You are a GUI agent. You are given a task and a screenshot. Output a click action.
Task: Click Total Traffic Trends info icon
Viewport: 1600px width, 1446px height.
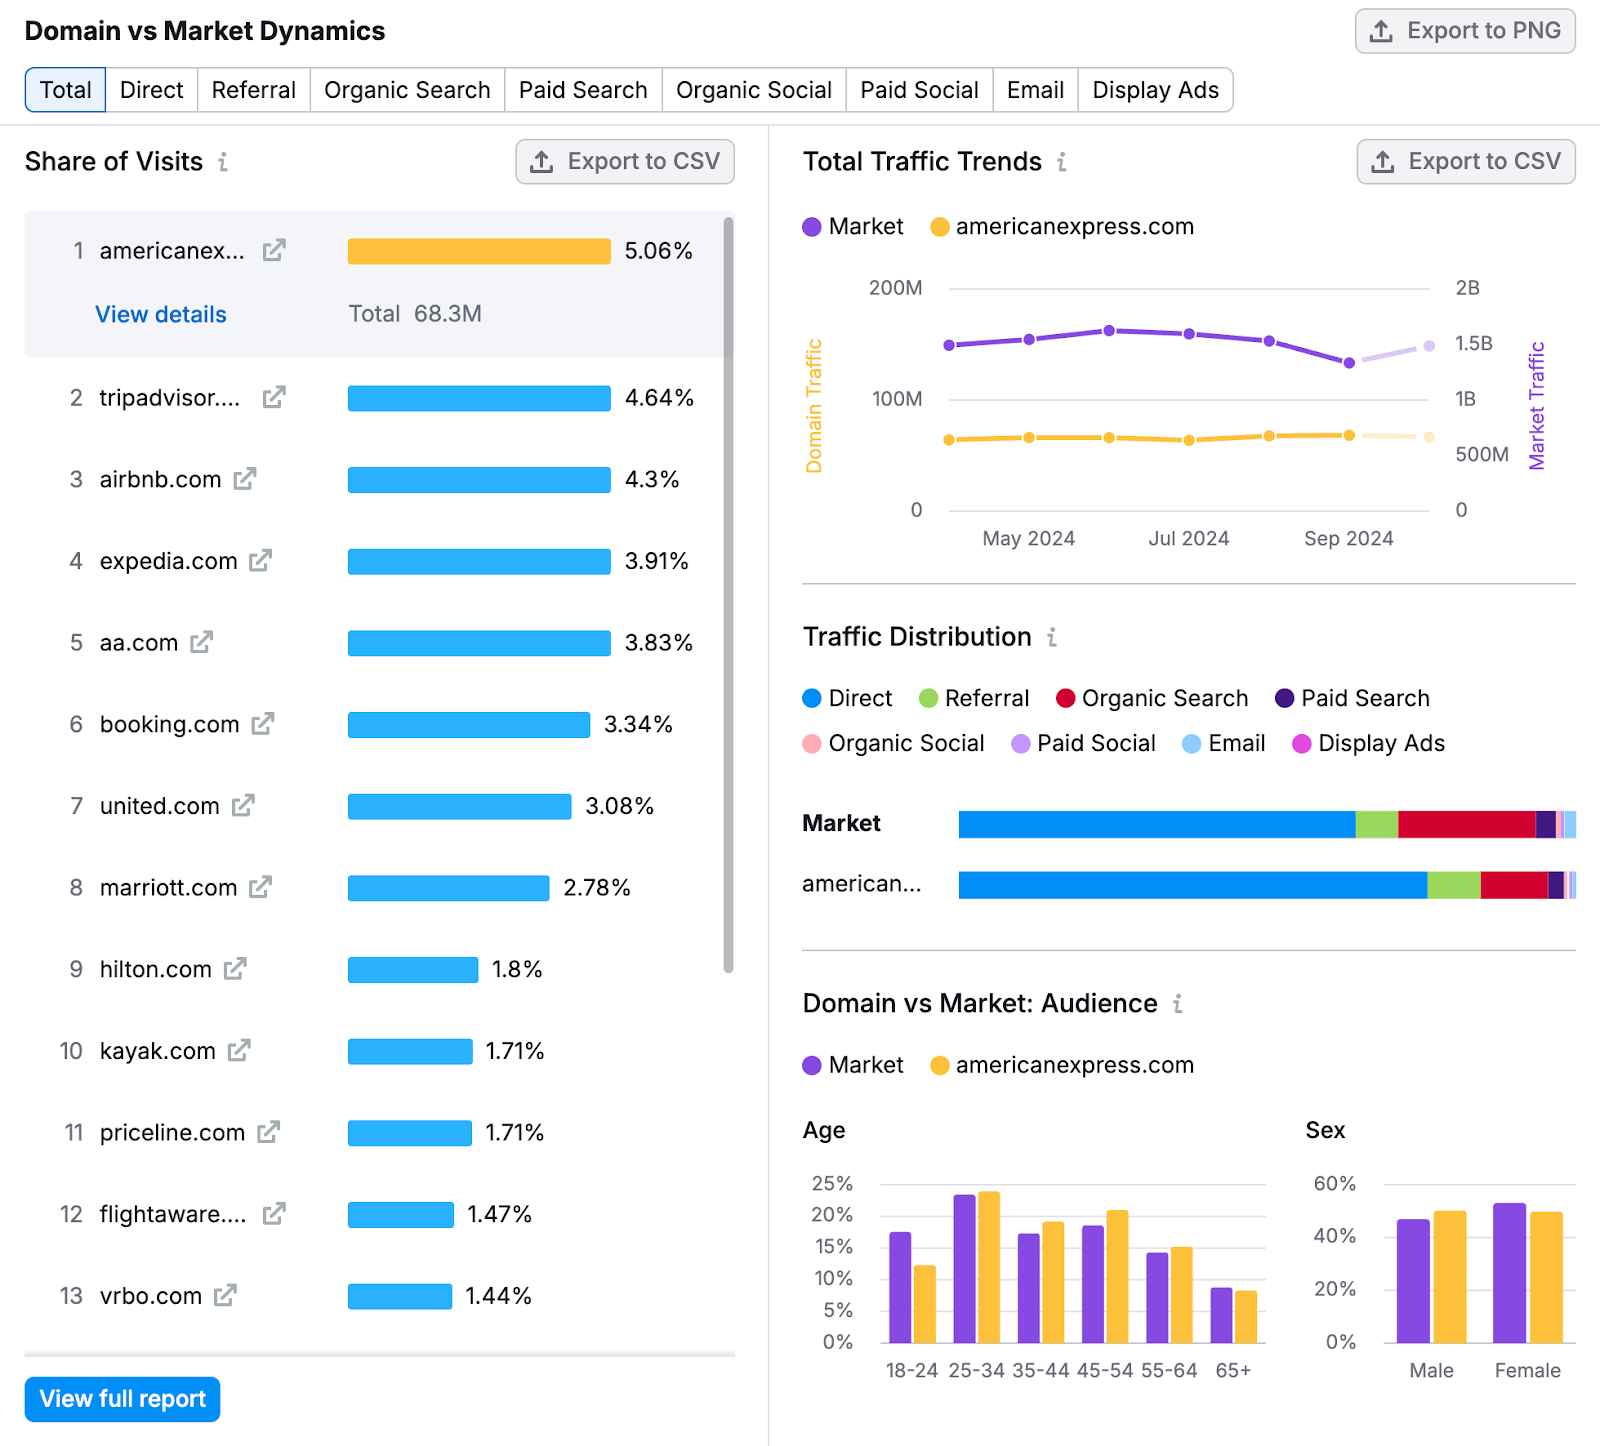(1062, 162)
